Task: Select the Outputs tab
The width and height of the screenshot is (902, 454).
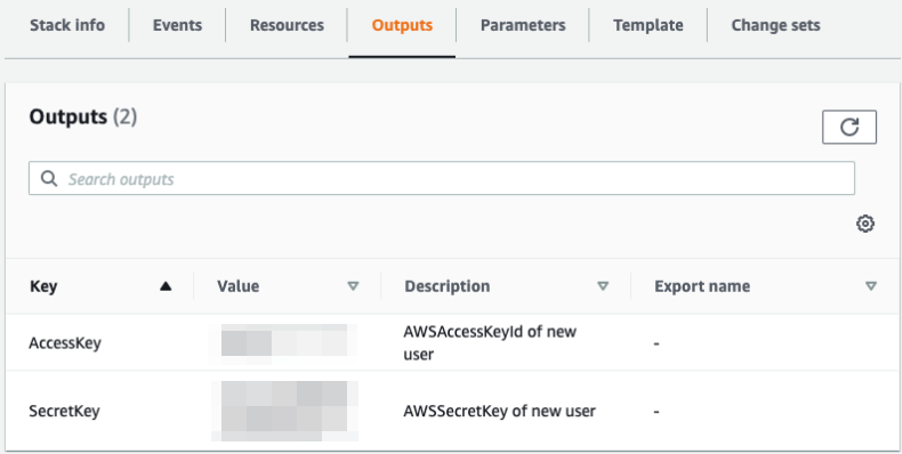Action: tap(402, 25)
